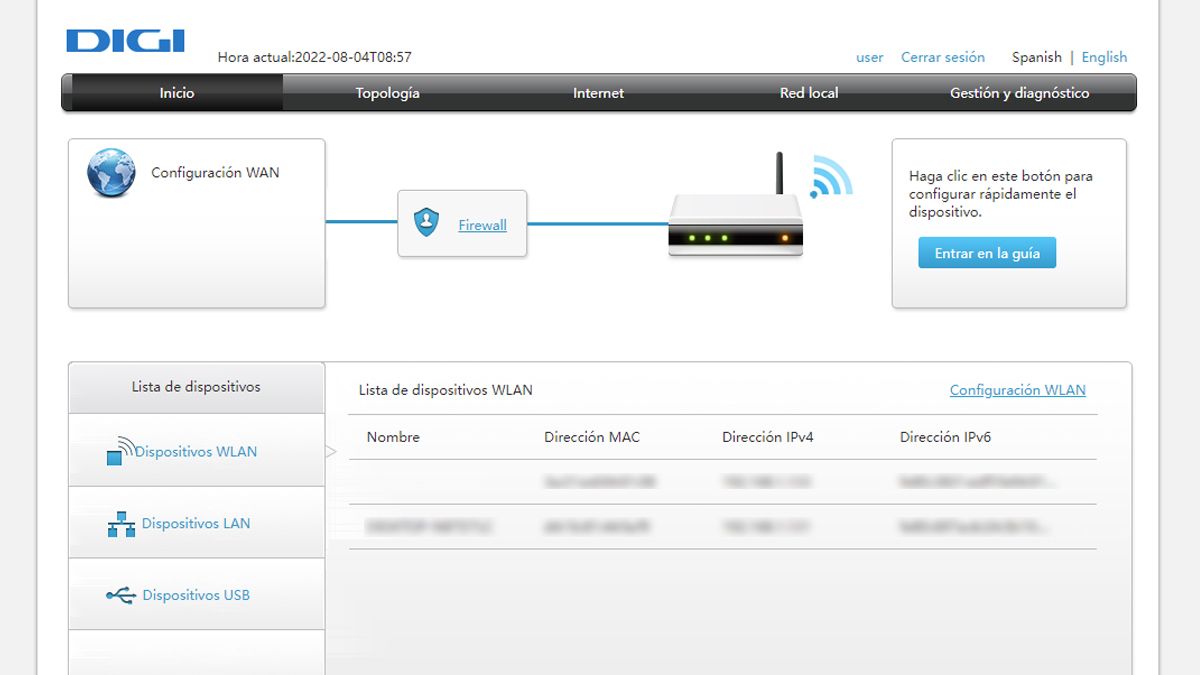Select the first device row in the WLAN list
This screenshot has height=675, width=1200.
(x=700, y=480)
